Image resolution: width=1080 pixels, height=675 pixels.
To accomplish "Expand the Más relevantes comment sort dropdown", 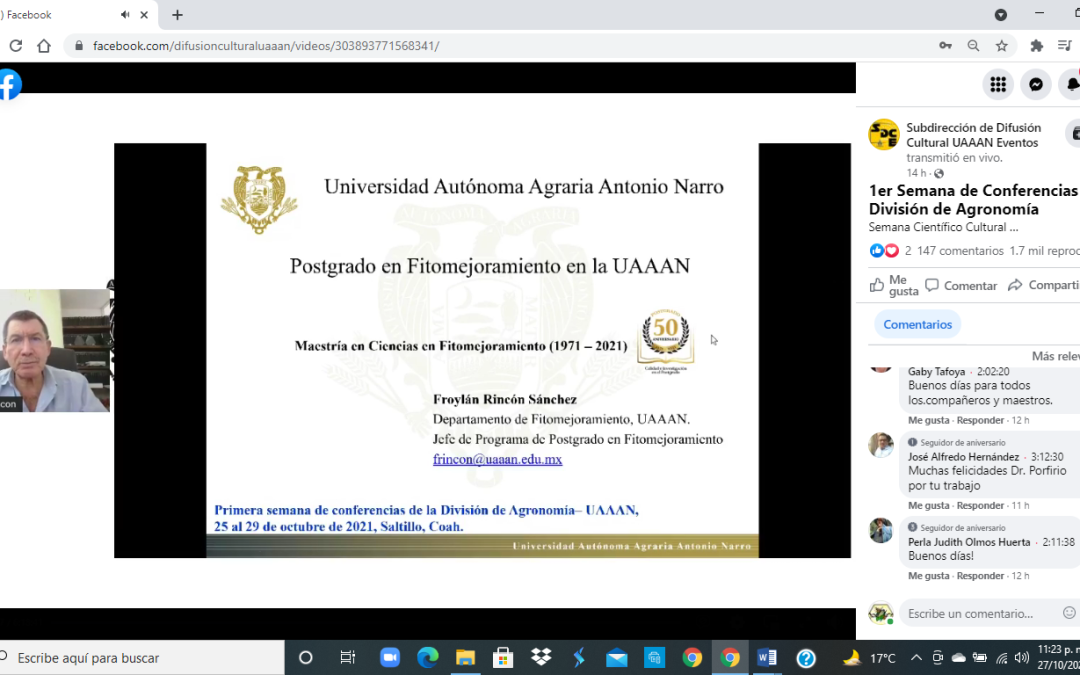I will tap(1055, 356).
